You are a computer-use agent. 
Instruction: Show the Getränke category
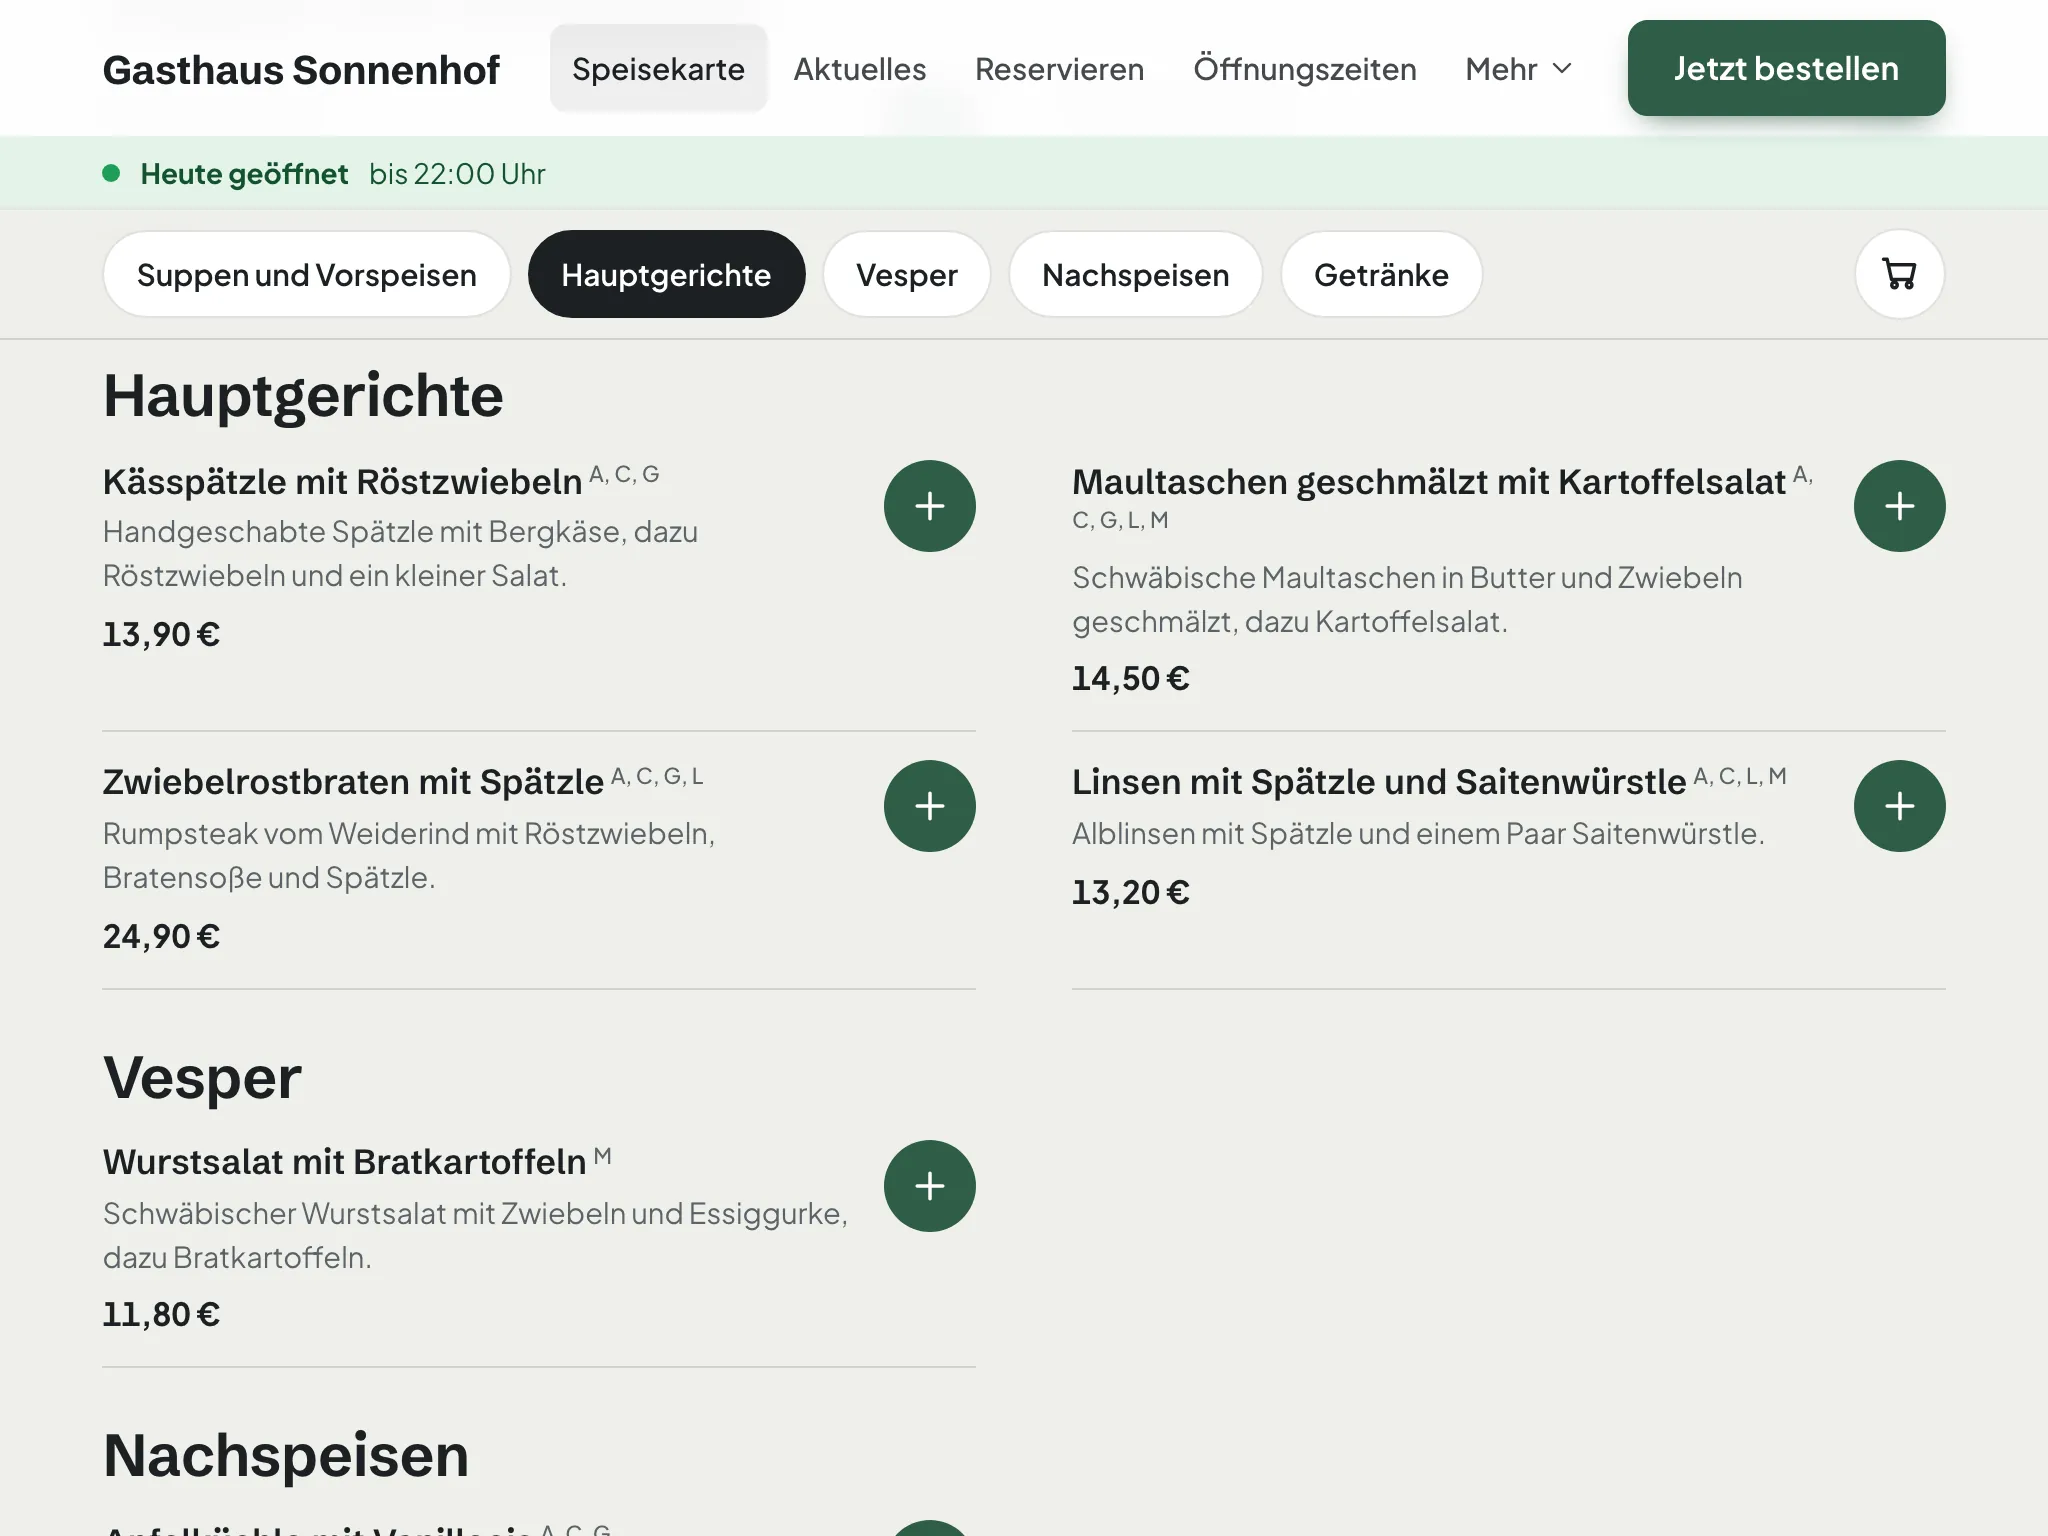click(x=1381, y=275)
